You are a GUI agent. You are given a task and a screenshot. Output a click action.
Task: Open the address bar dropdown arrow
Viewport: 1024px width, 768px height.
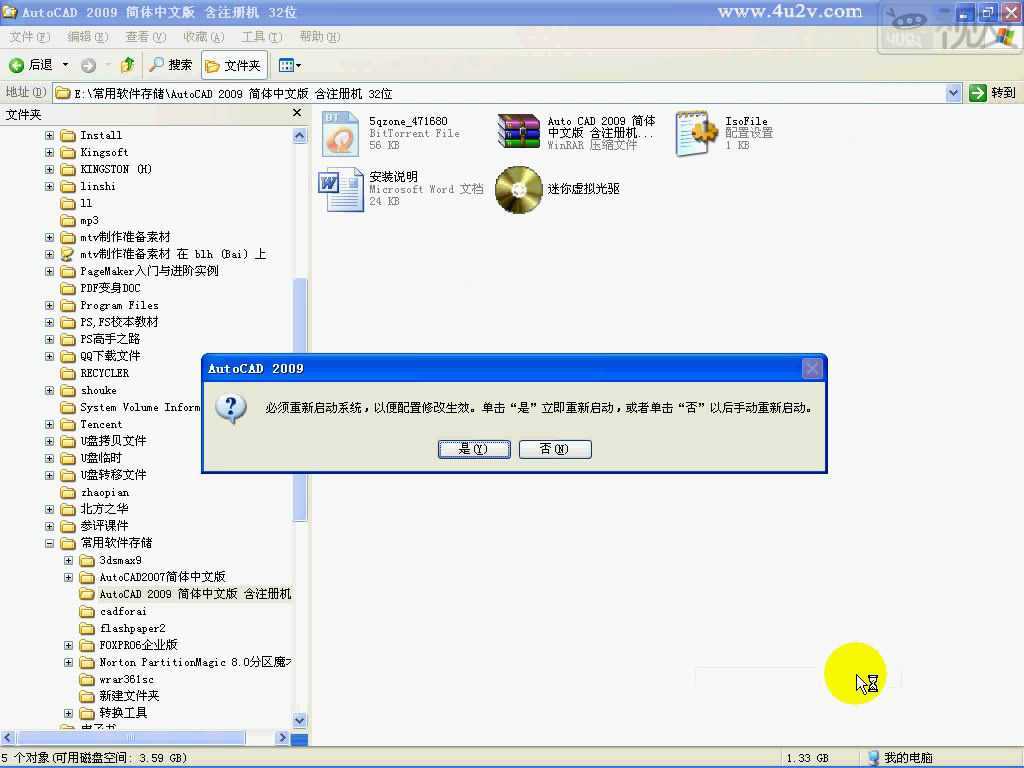tap(953, 93)
